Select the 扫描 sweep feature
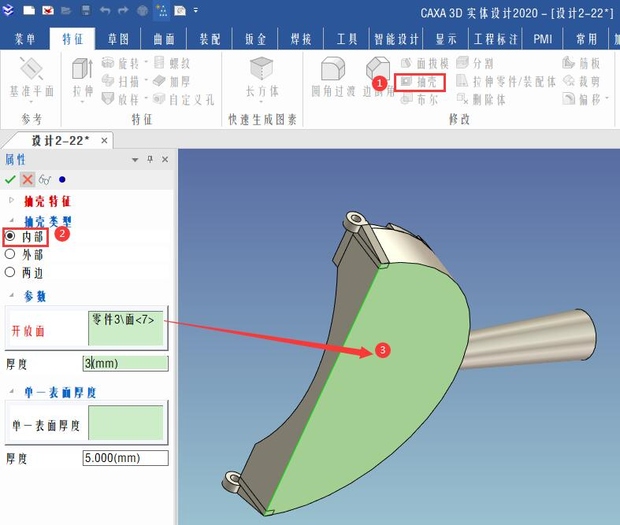Viewport: 620px width, 525px height. tap(120, 81)
